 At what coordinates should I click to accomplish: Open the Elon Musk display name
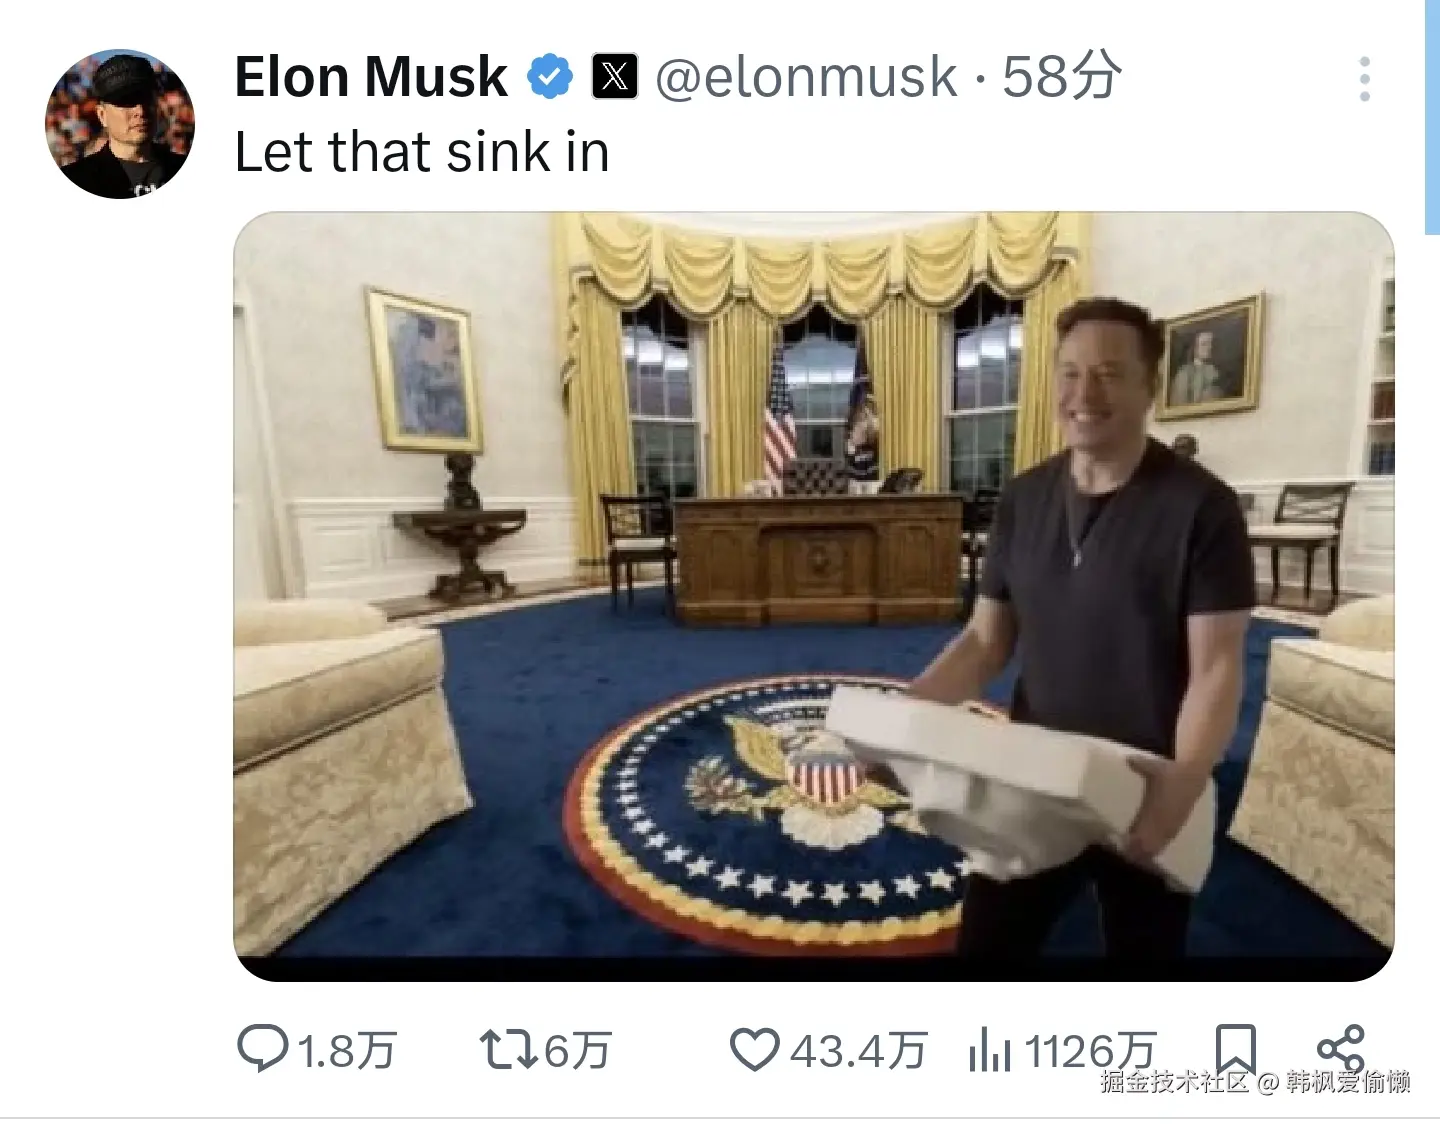[371, 77]
